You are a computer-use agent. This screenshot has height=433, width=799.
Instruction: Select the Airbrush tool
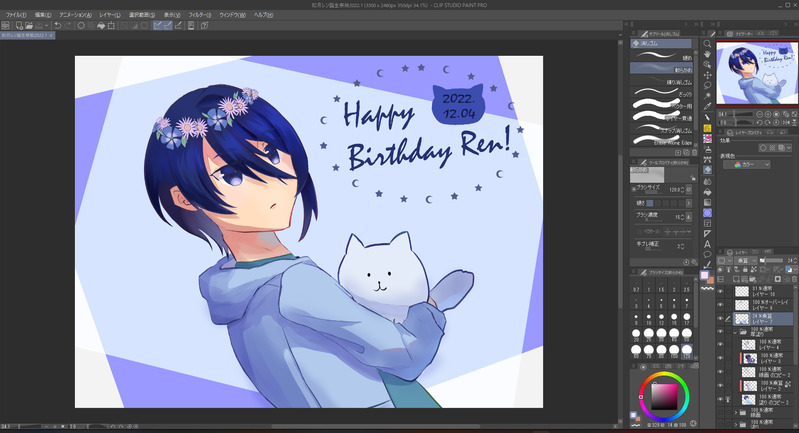pos(707,149)
